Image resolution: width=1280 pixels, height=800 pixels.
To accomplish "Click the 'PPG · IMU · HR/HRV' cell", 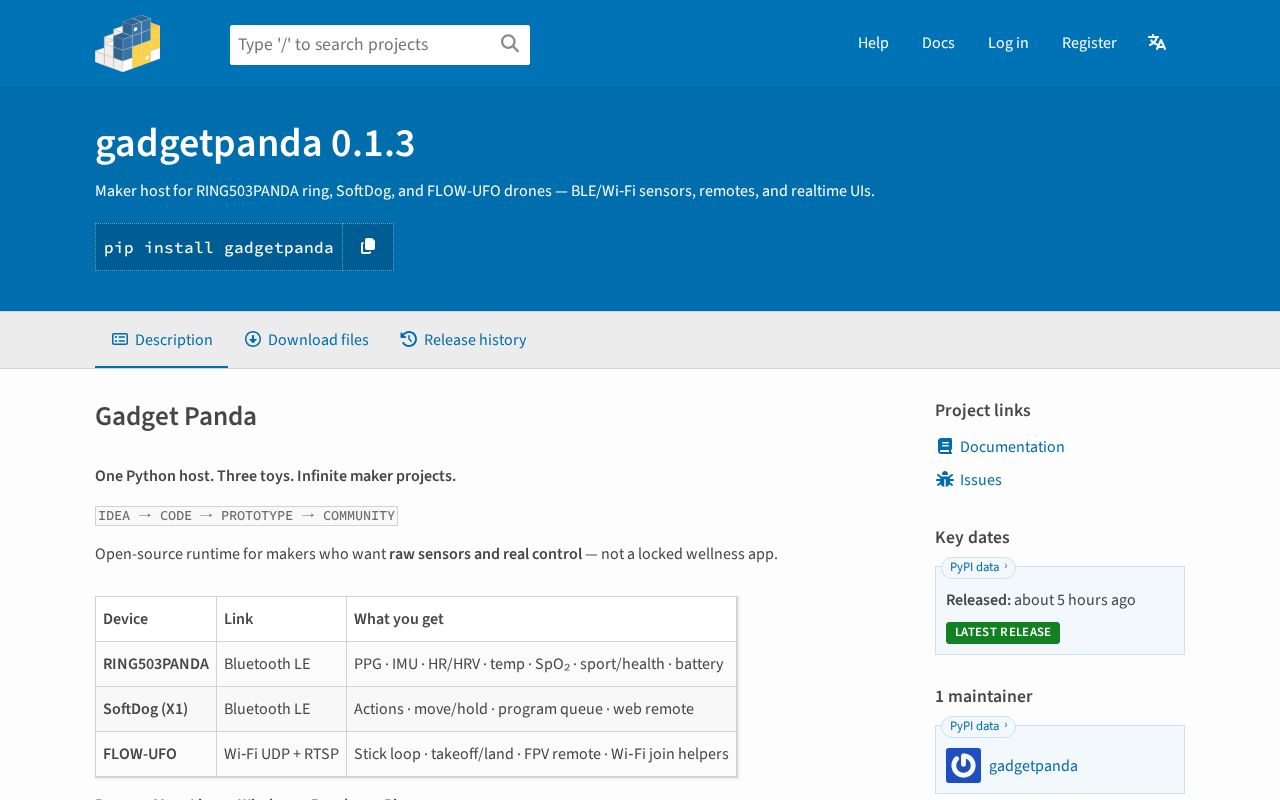I will click(541, 663).
